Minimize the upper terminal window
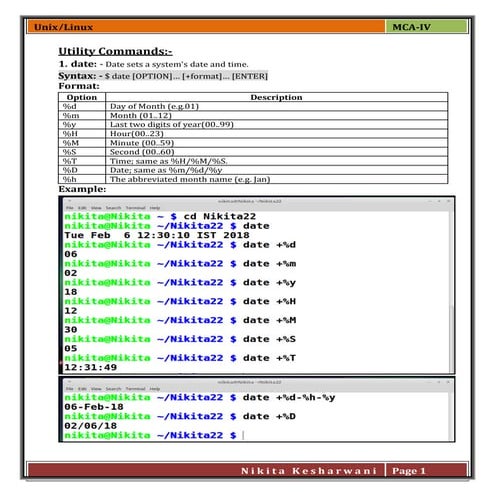This screenshot has width=495, height=495. 430,201
